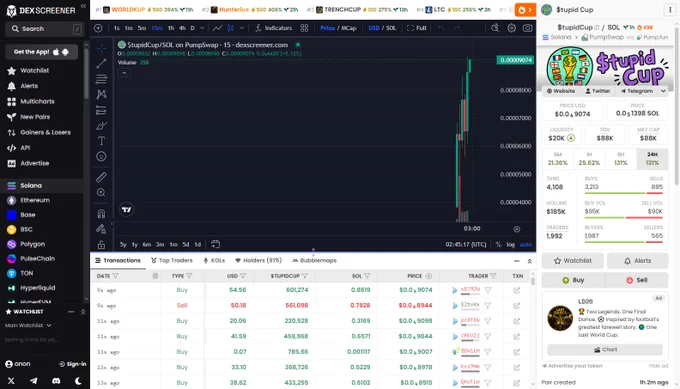Open $tupid Cup options kebab menu
This screenshot has width=680, height=389.
click(670, 10)
